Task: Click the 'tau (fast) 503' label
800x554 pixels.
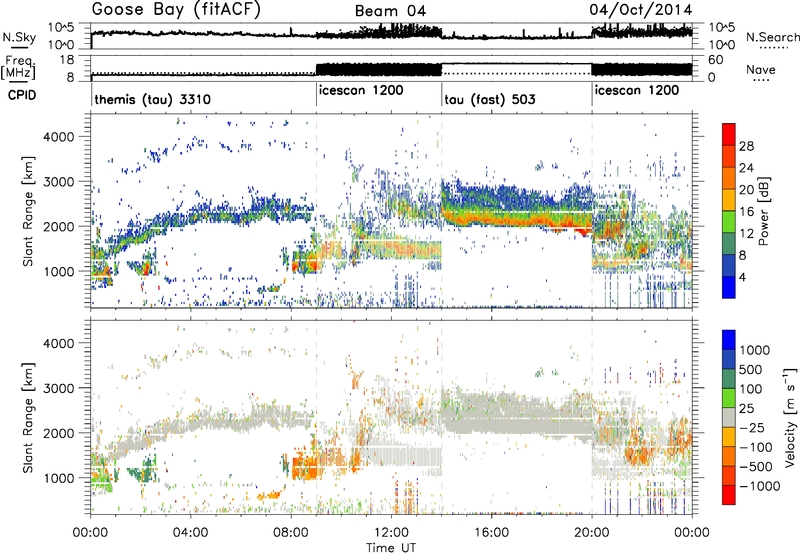Action: (490, 99)
